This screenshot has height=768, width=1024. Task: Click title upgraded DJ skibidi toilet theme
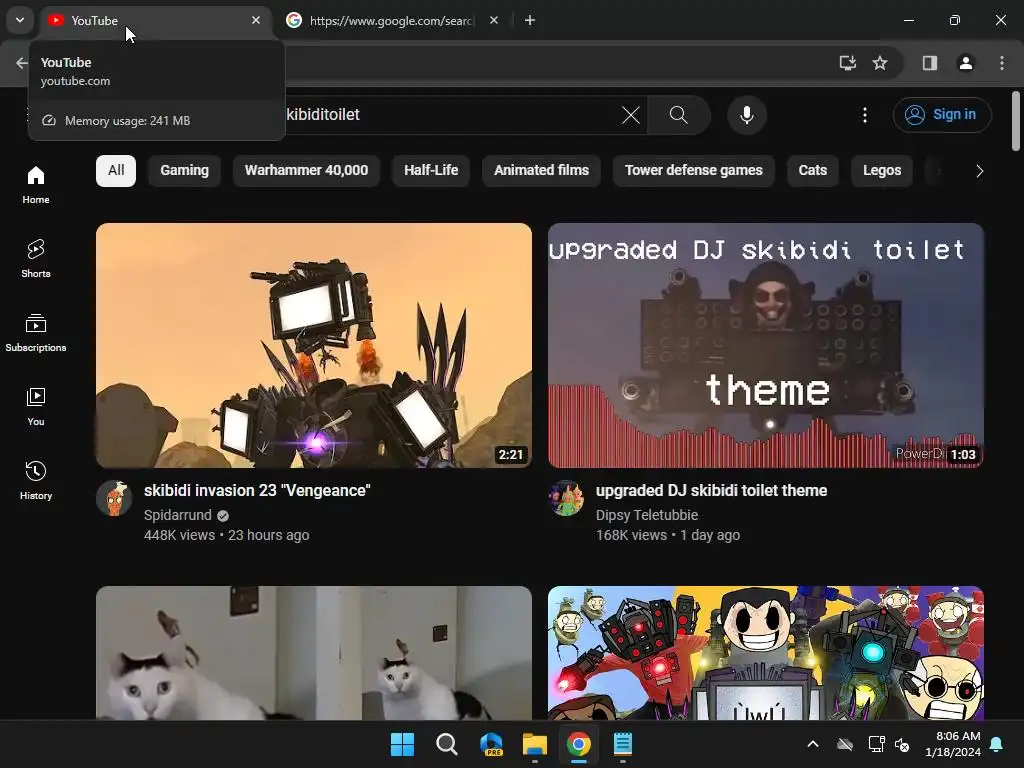click(x=711, y=490)
